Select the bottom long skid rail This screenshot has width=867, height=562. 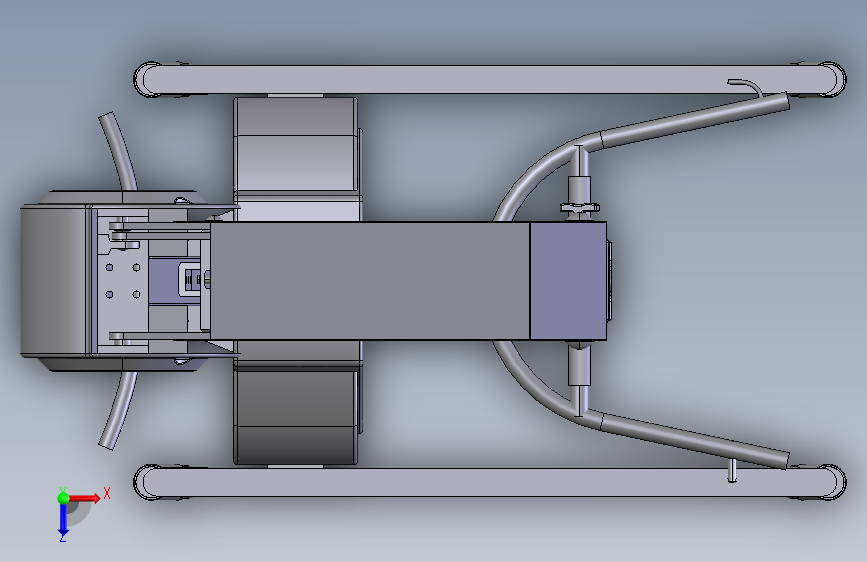click(490, 482)
